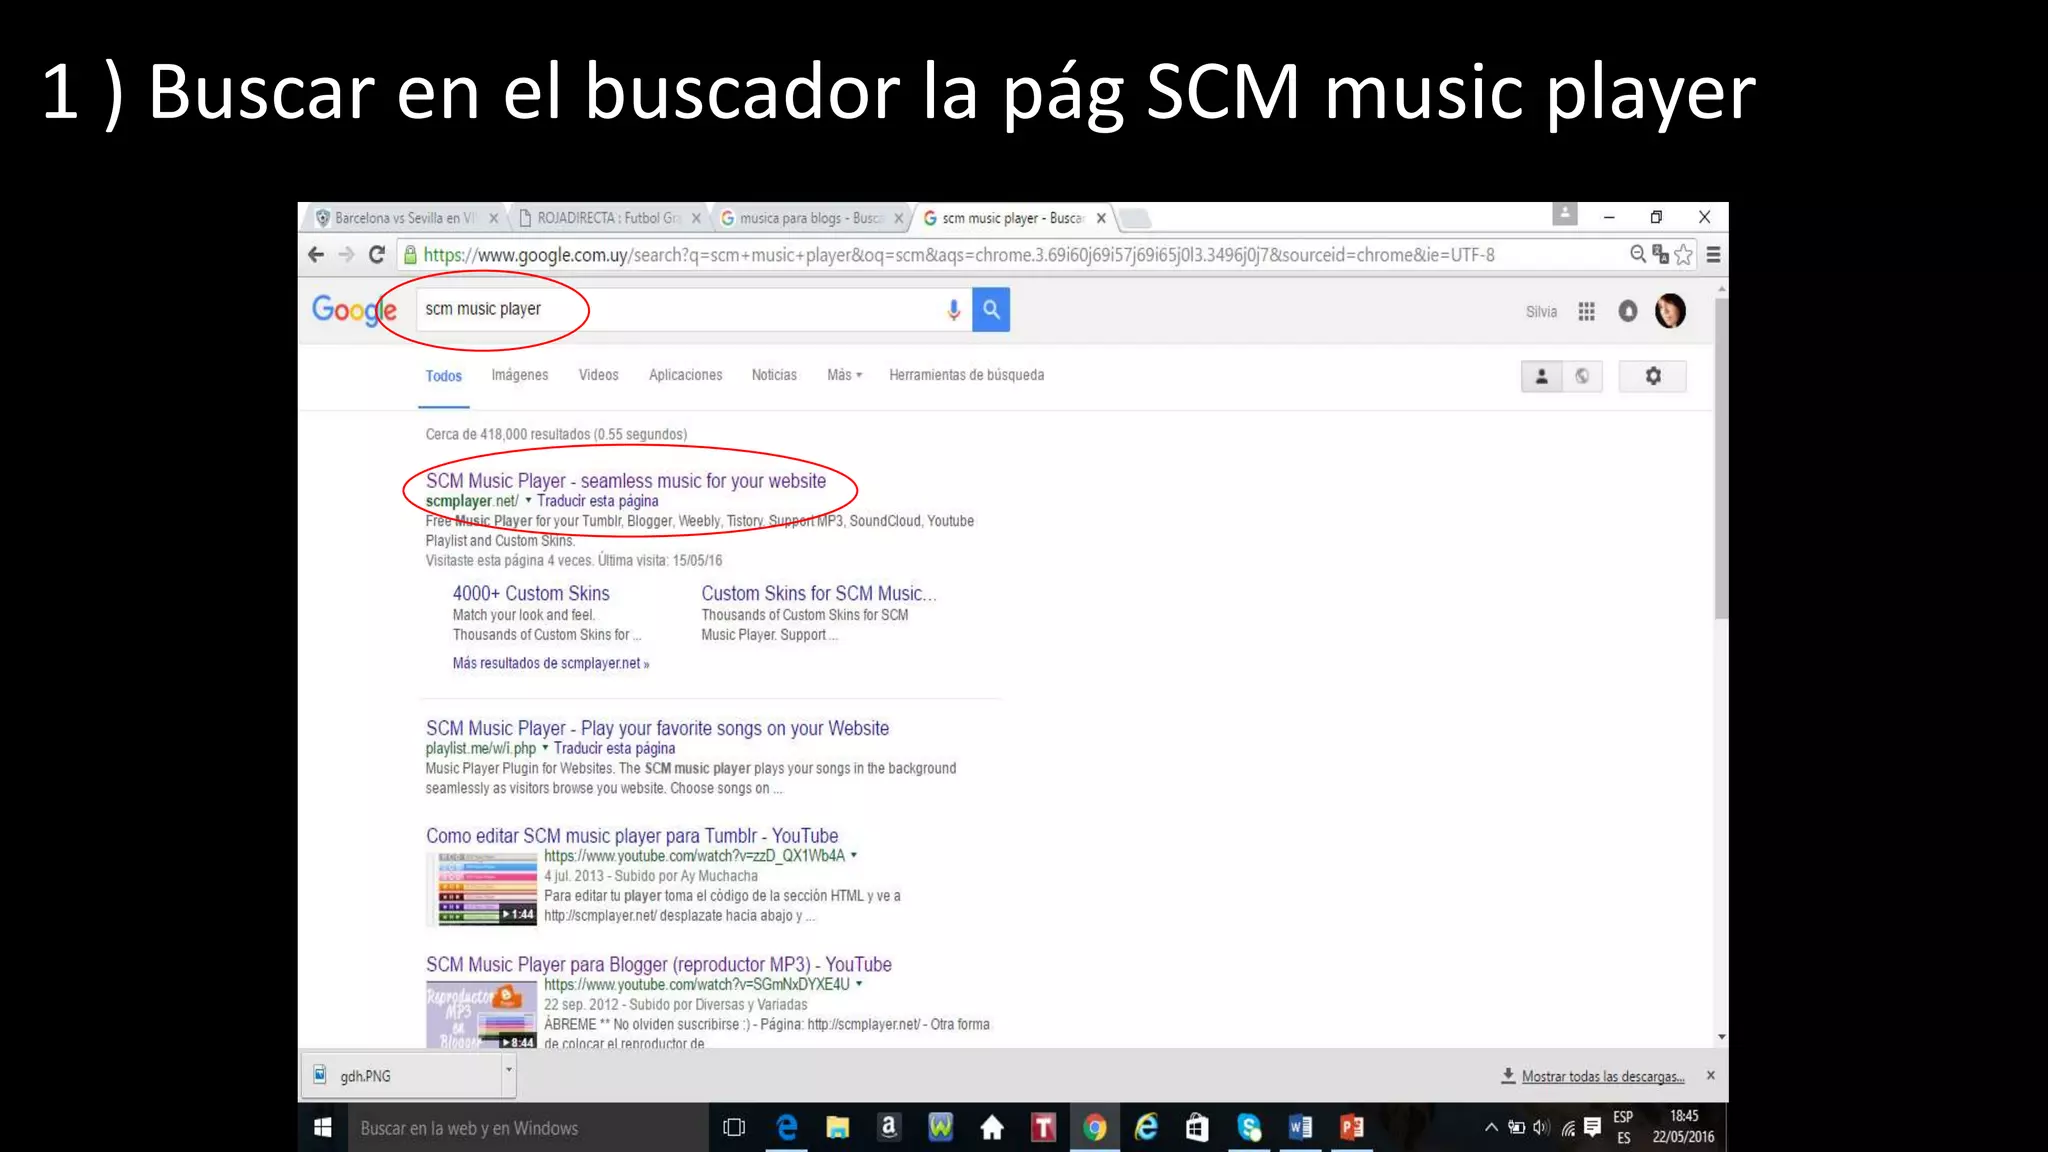Switch to Imágenes search tab
The width and height of the screenshot is (2048, 1152).
(x=519, y=375)
